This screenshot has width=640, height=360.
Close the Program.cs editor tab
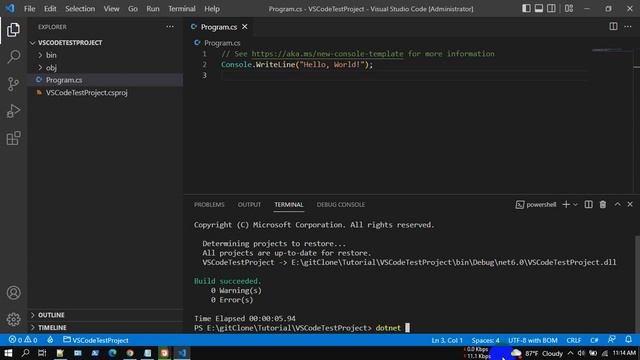point(244,27)
